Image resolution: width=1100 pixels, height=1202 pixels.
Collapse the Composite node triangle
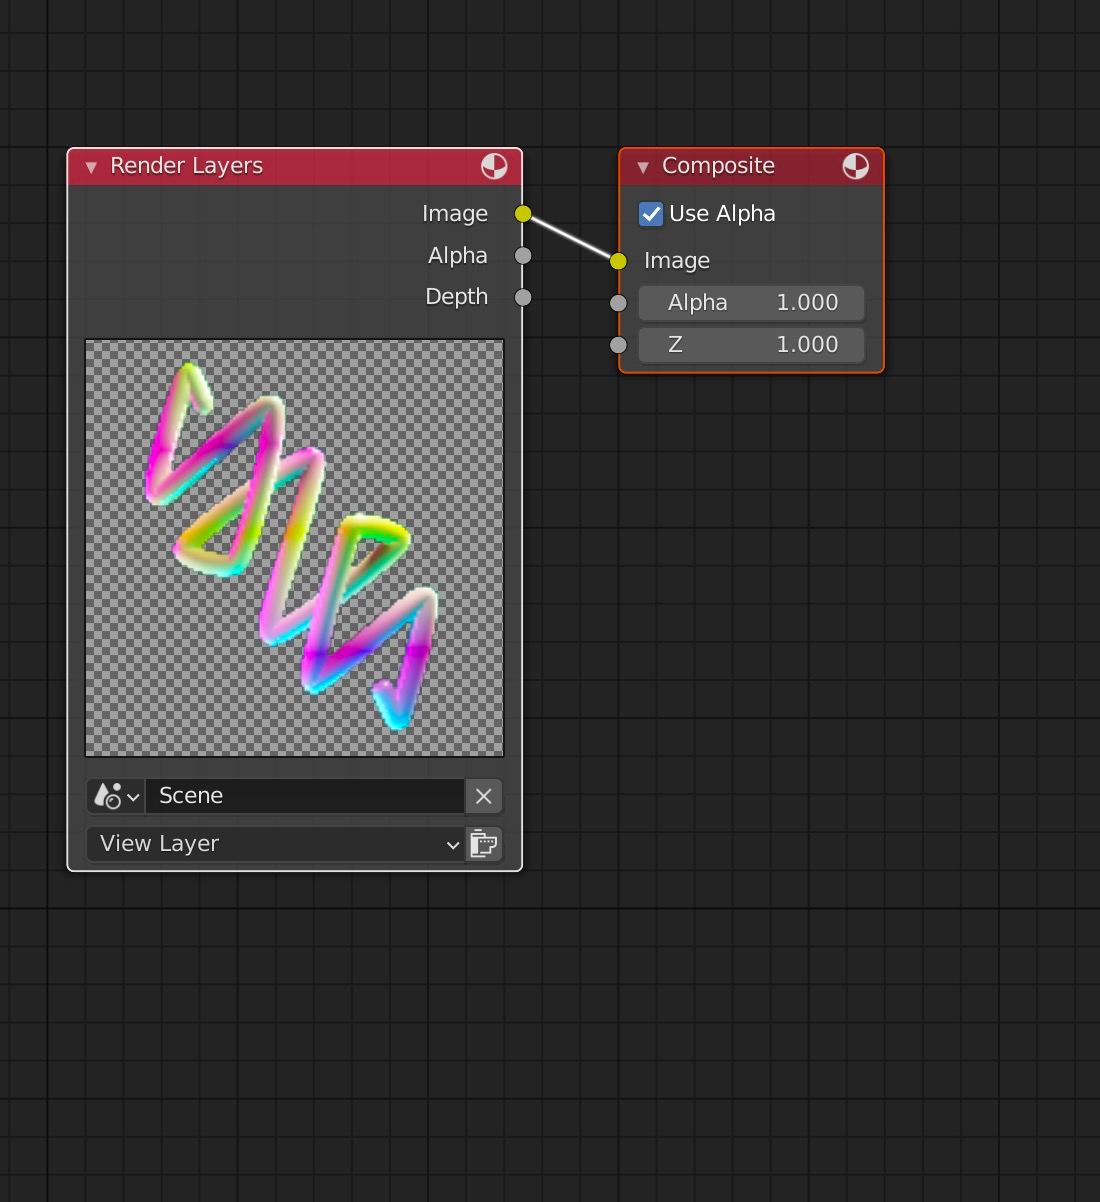coord(643,167)
